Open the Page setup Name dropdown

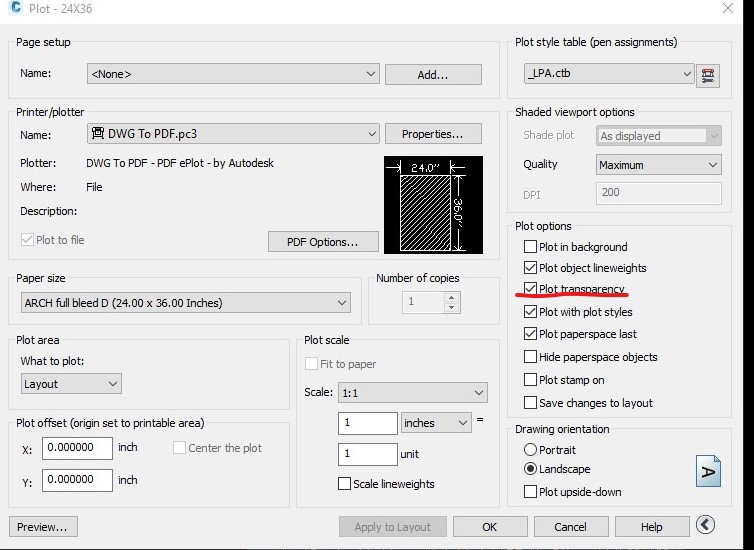point(233,74)
